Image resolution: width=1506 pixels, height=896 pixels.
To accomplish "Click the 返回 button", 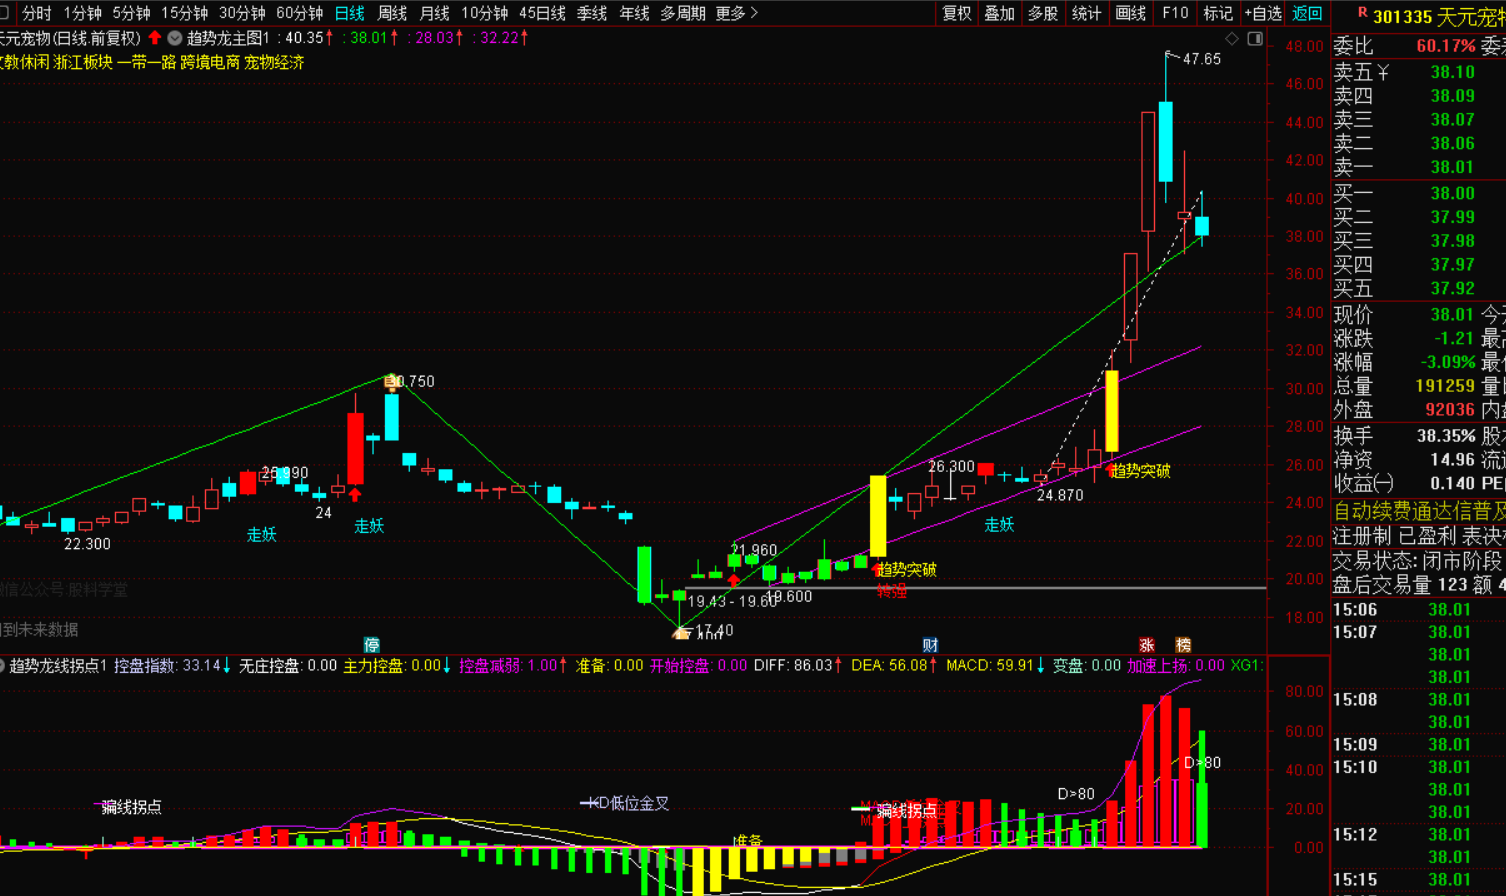I will pos(1307,13).
